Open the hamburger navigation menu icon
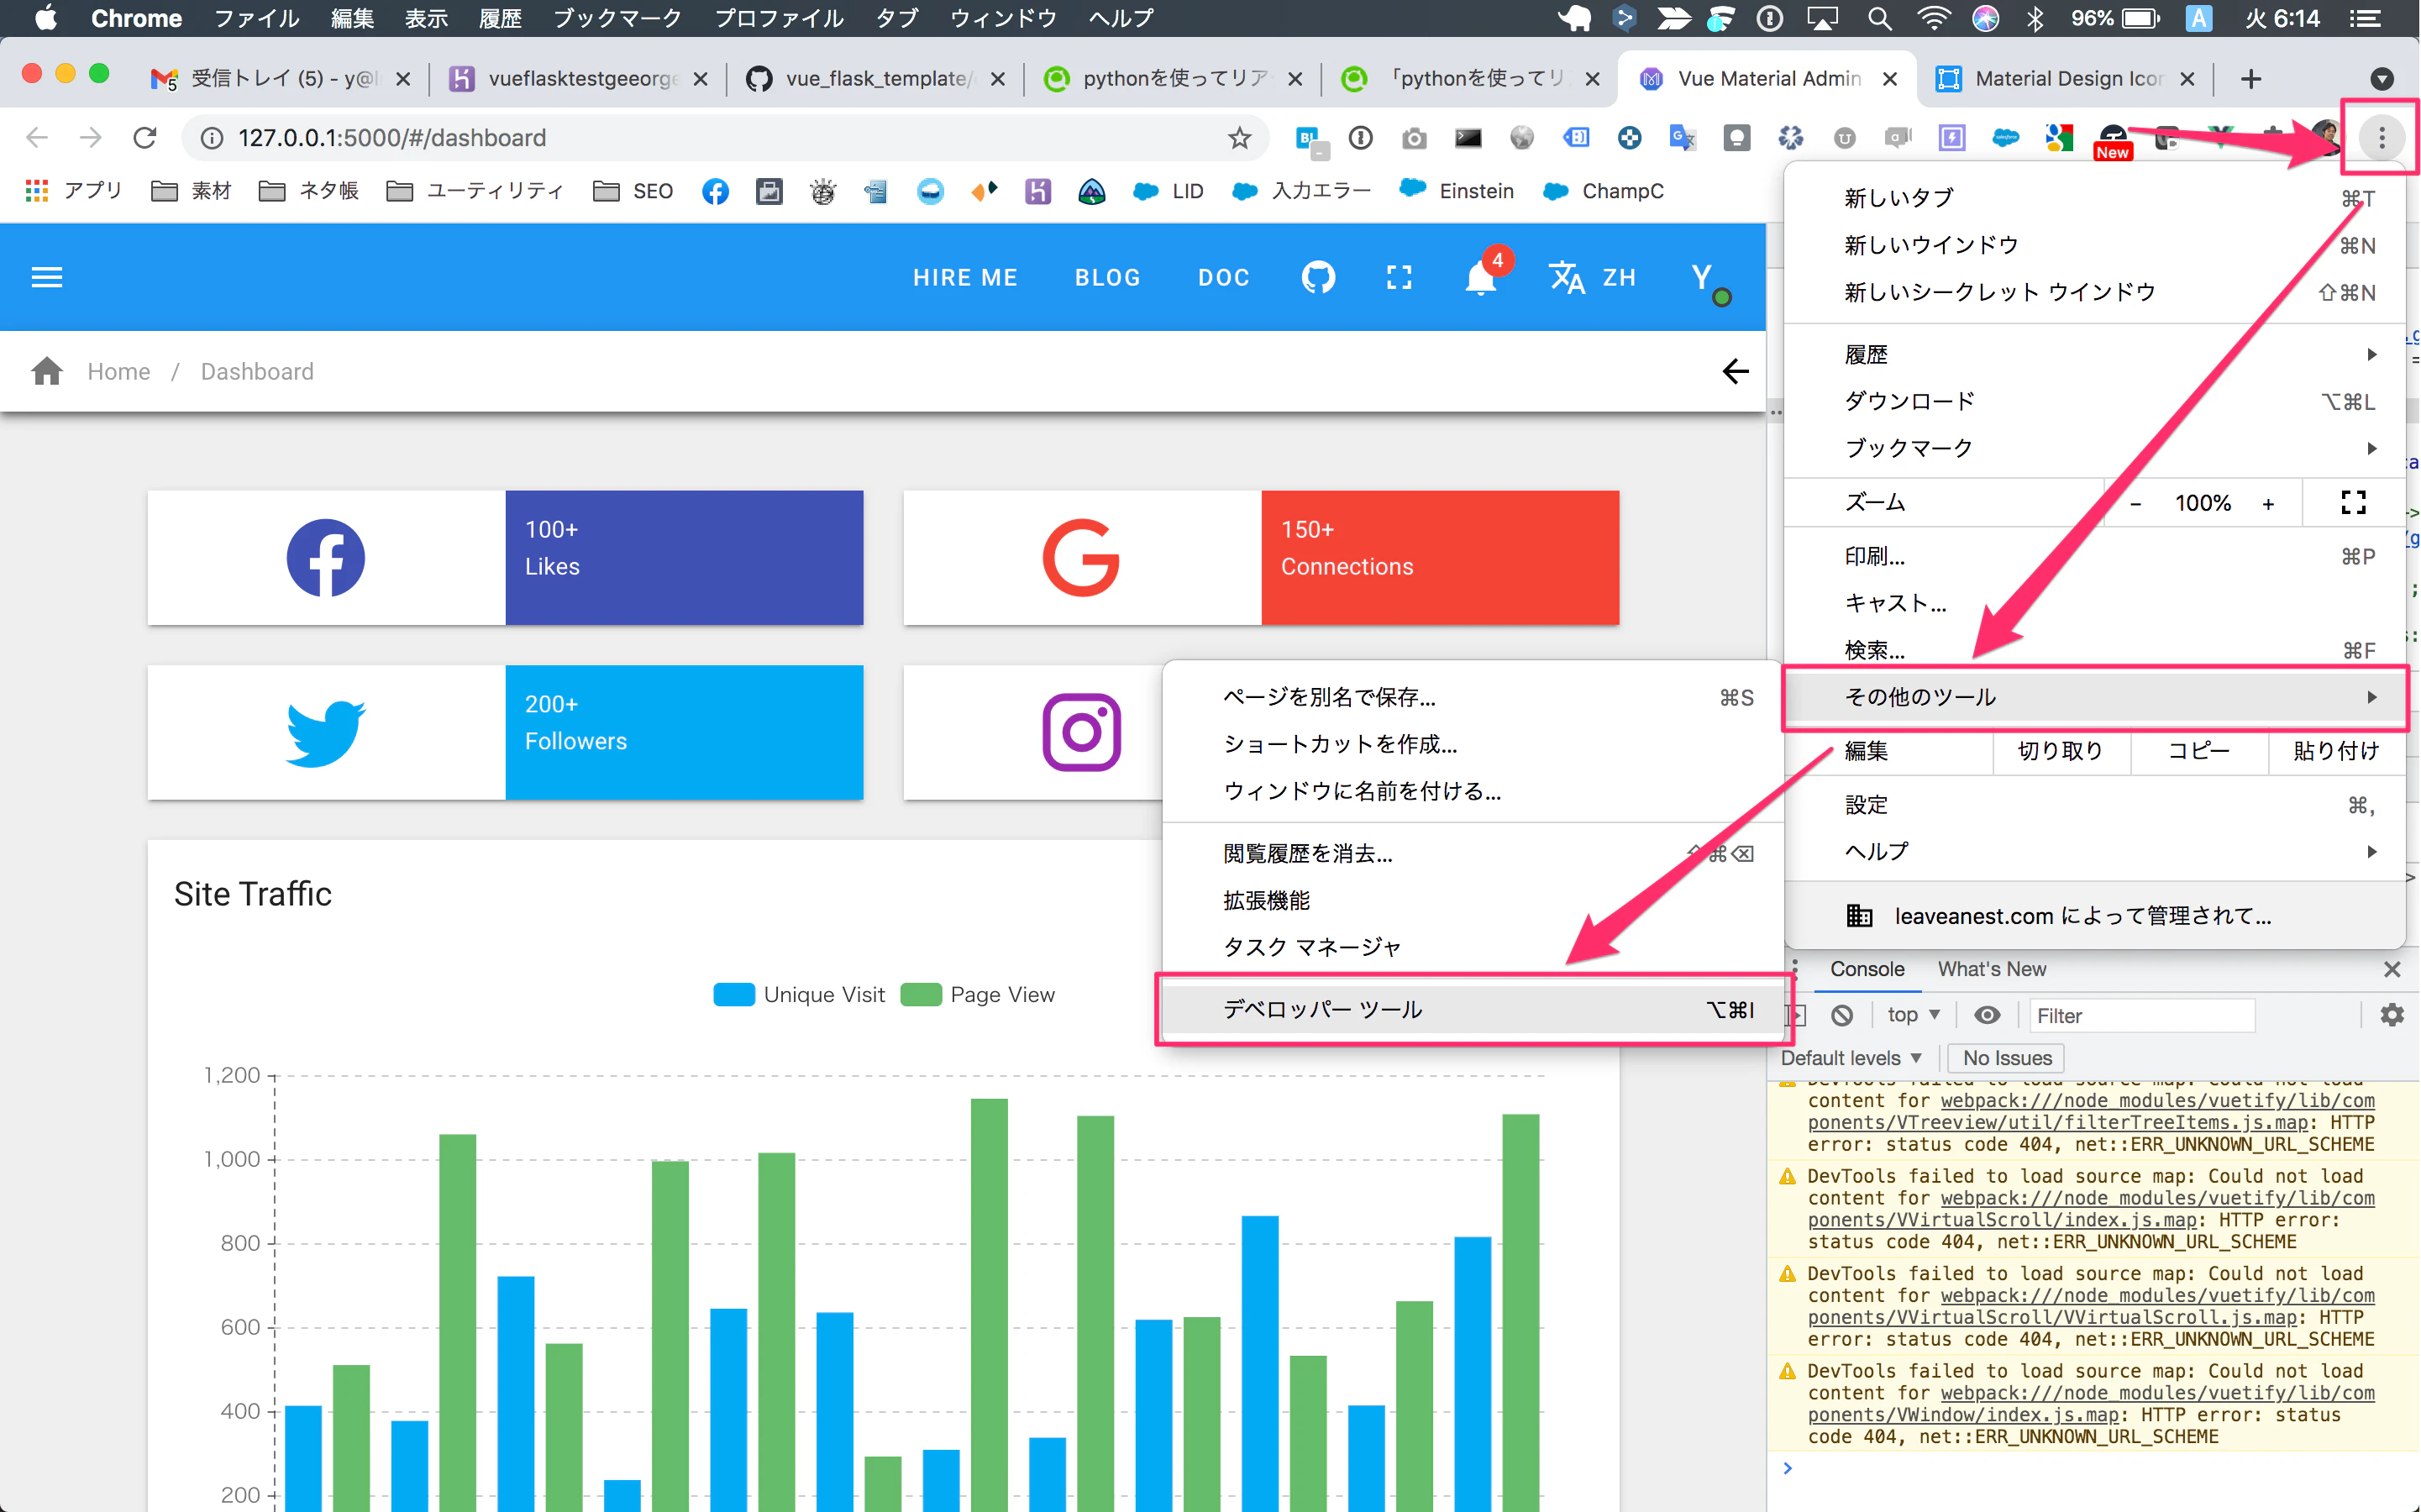 coord(47,277)
